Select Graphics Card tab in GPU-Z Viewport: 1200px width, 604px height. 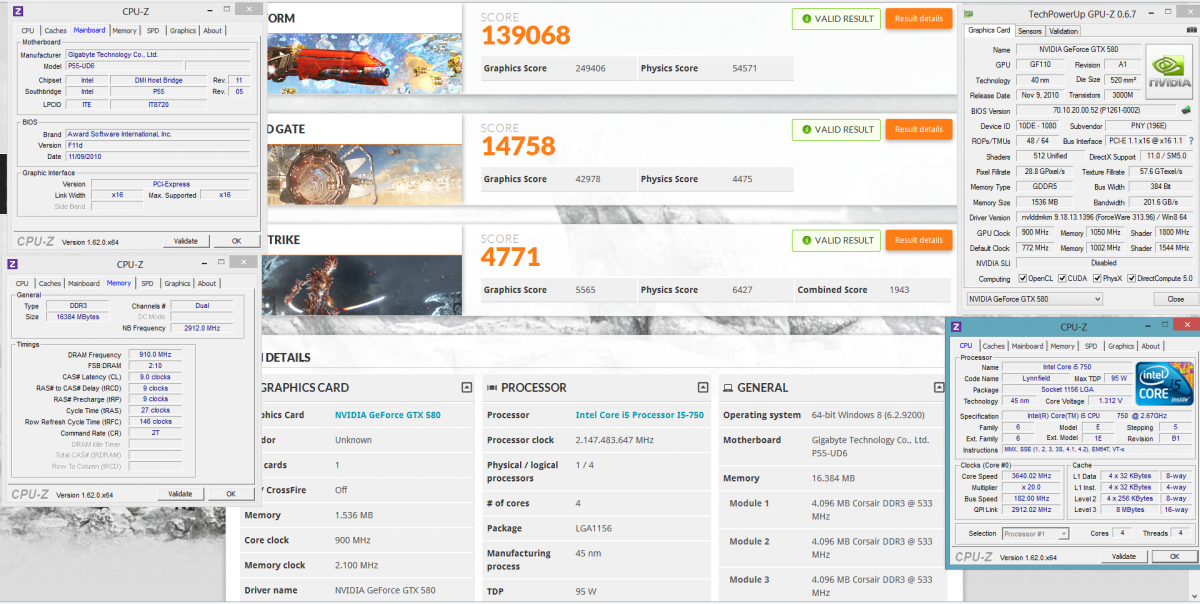990,30
